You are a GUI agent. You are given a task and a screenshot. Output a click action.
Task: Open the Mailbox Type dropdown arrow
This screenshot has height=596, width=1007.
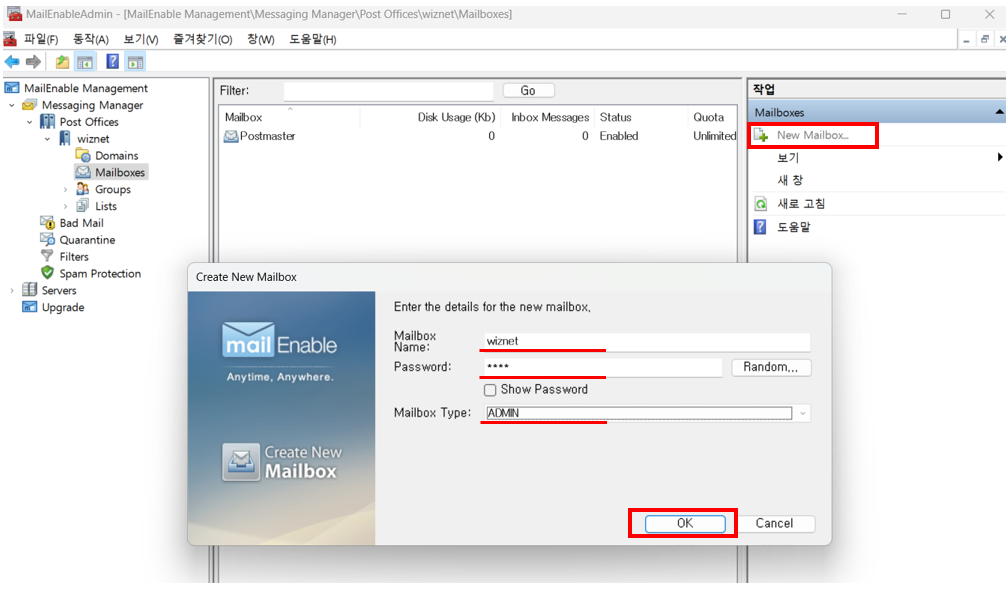802,413
